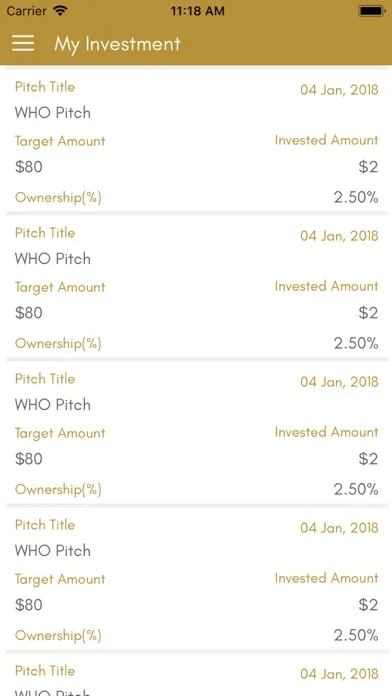This screenshot has height=696, width=392.
Task: Tap the second card's 04 Jan, 2018 date
Action: [339, 236]
